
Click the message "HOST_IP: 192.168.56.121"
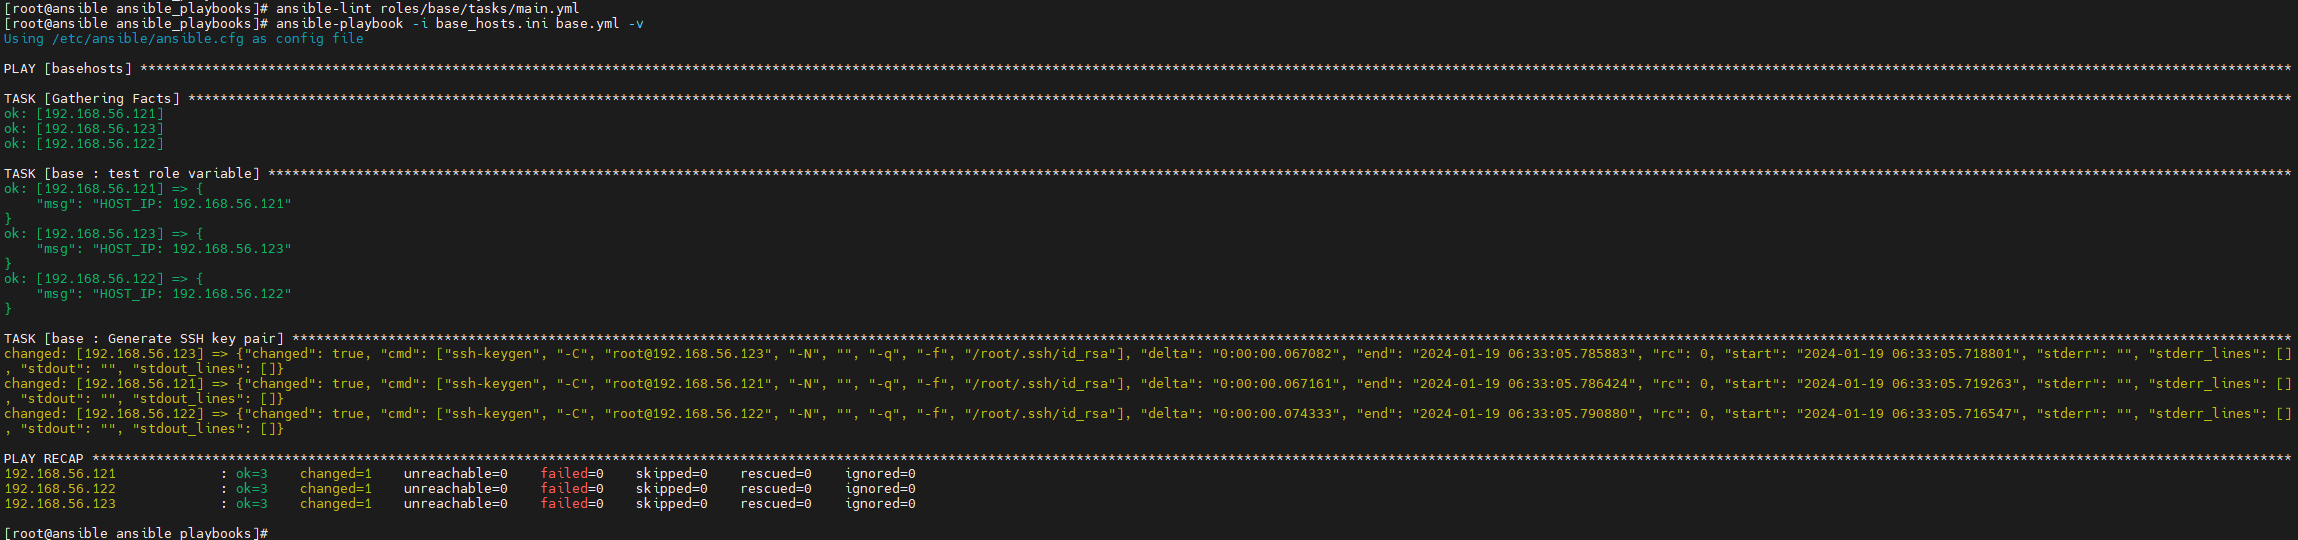(x=192, y=203)
